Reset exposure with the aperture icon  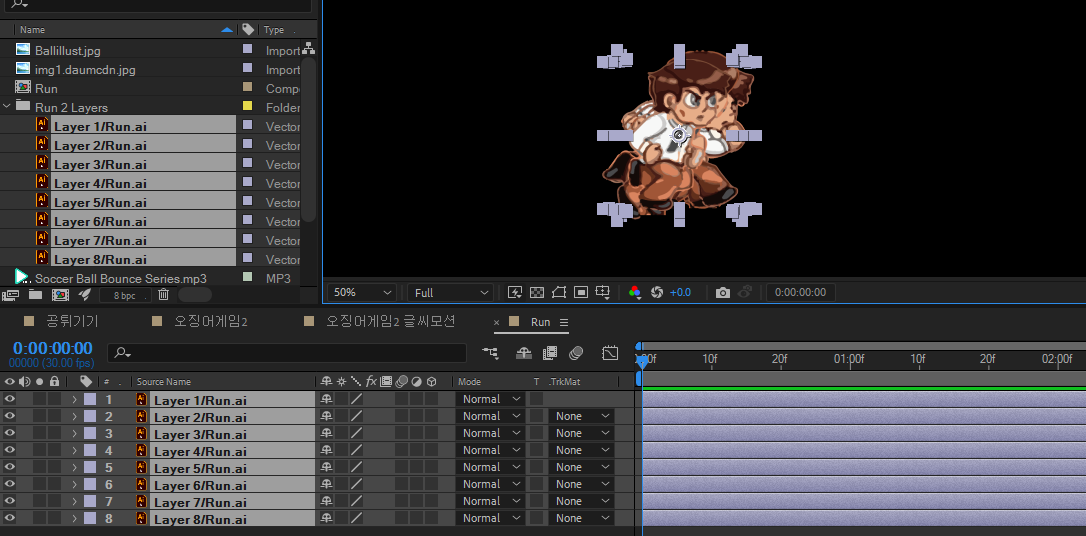click(657, 292)
